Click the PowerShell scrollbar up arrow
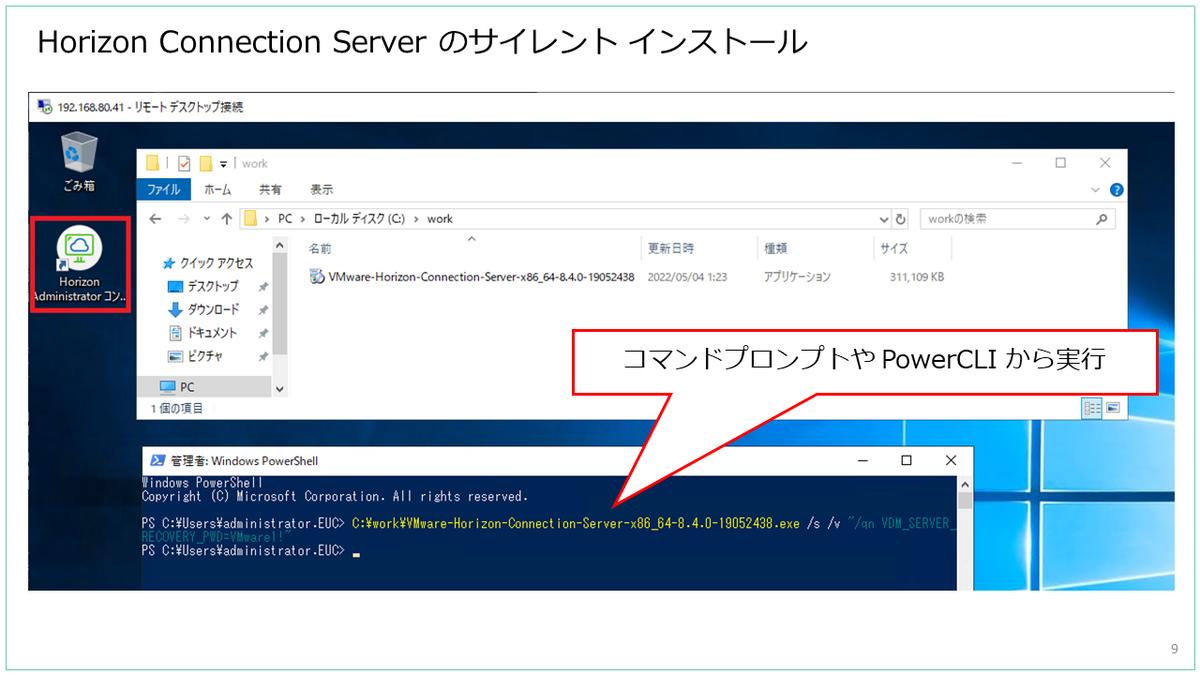 tap(964, 484)
